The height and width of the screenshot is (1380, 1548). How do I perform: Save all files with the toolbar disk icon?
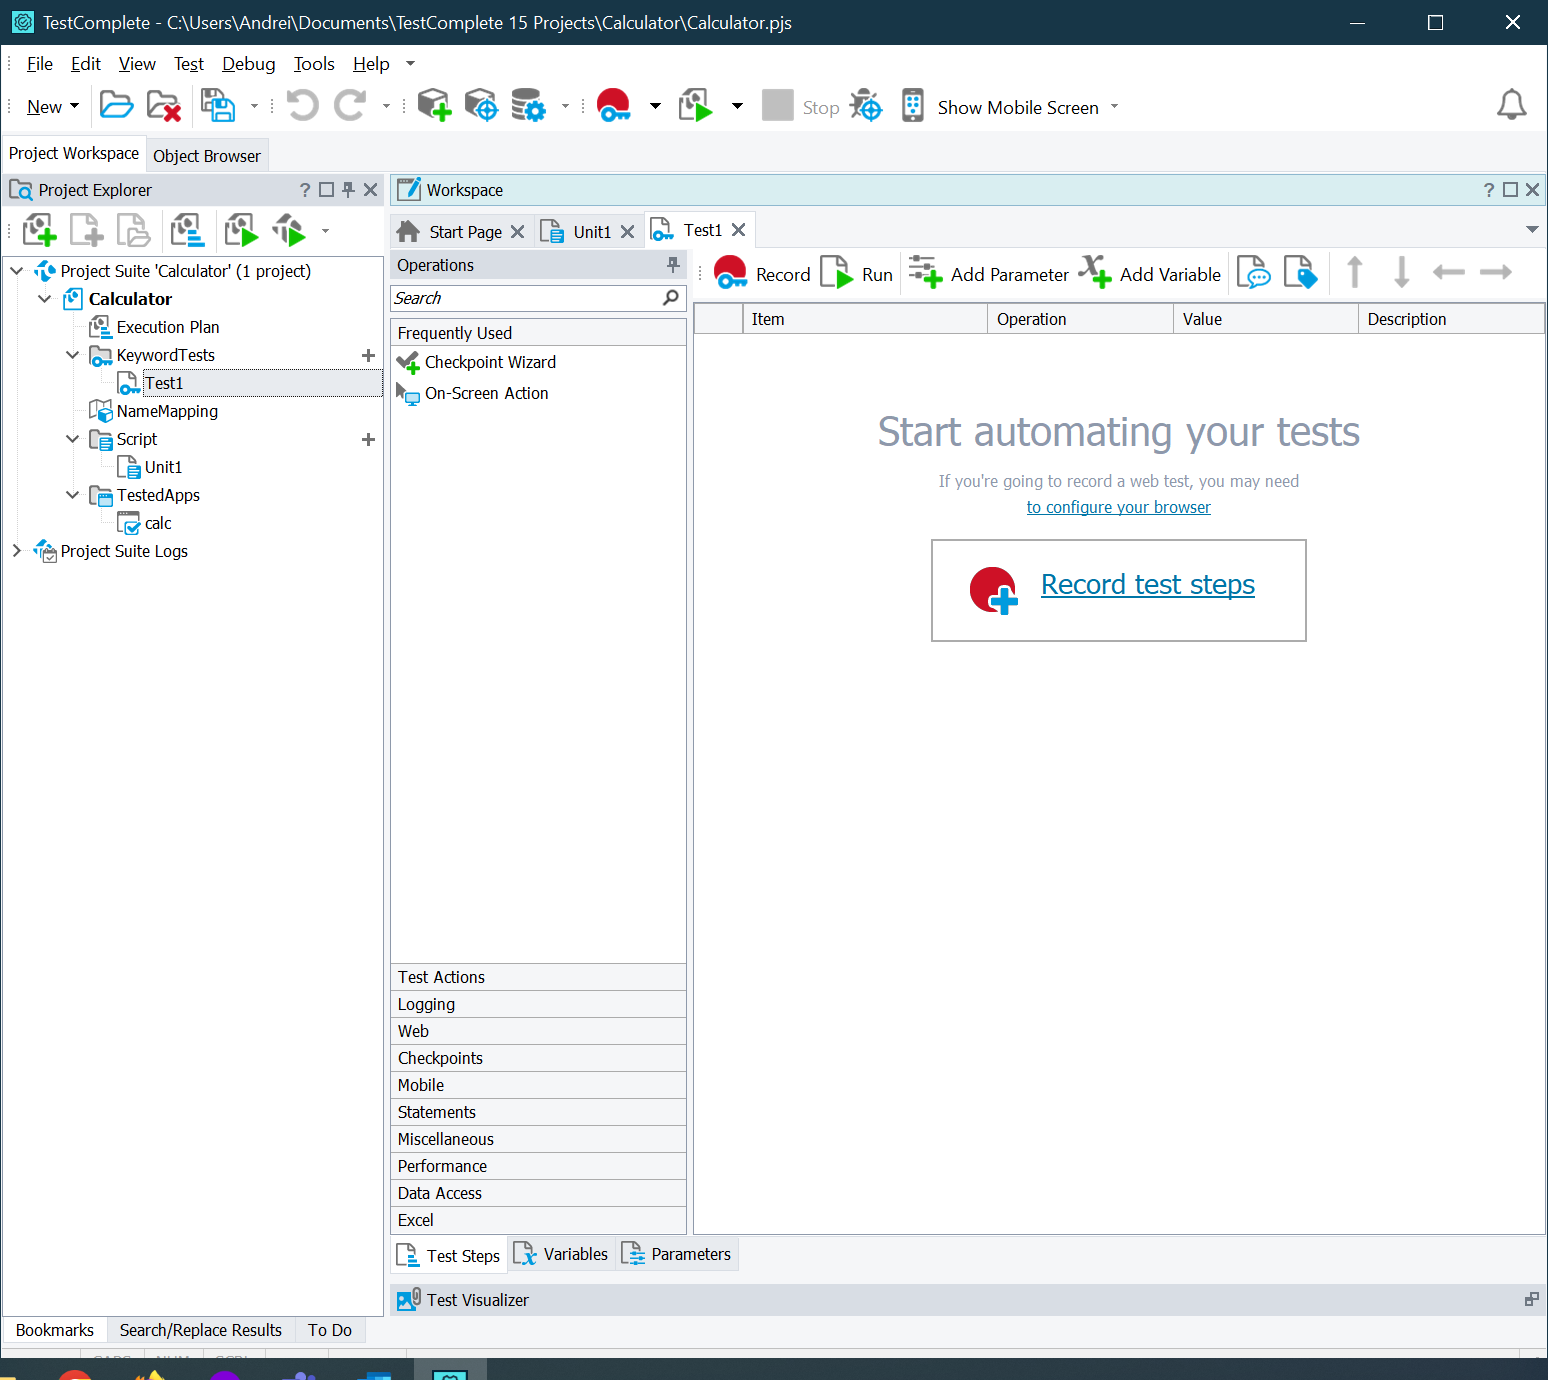pos(217,105)
